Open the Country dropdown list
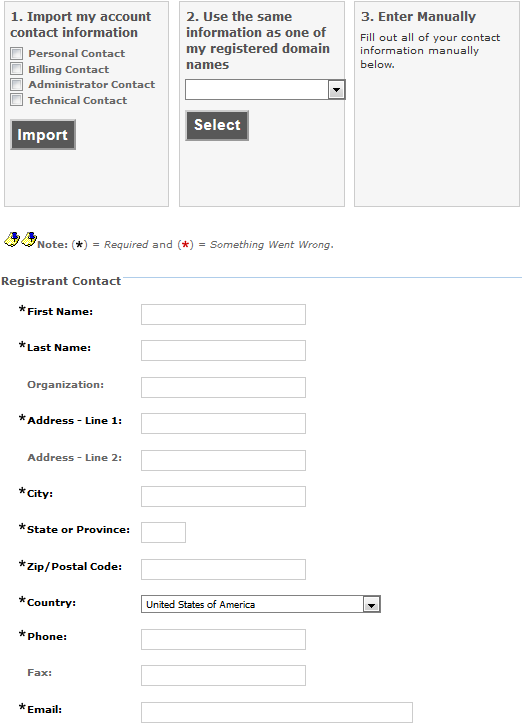522x728 pixels. point(261,604)
